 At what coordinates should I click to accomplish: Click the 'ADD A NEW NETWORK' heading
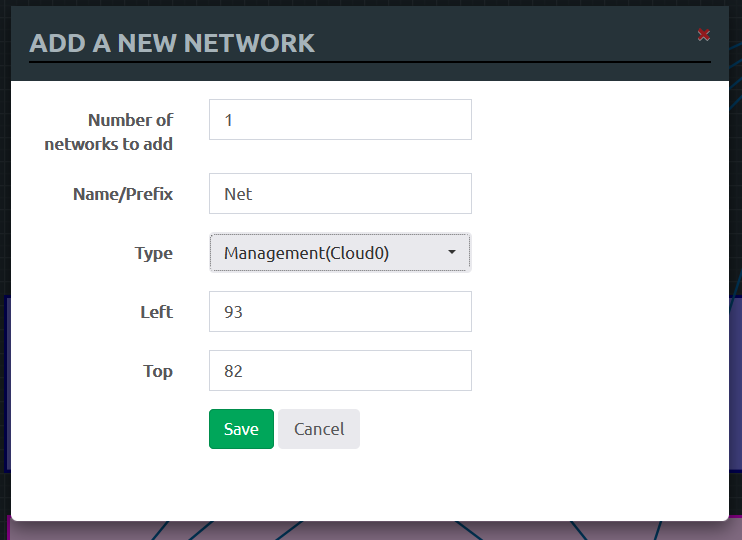pos(172,43)
